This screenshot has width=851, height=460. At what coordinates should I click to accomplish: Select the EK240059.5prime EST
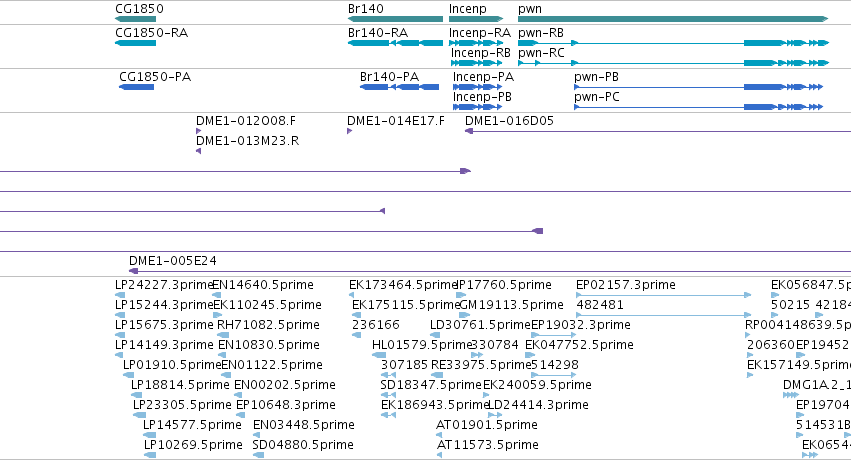486,395
